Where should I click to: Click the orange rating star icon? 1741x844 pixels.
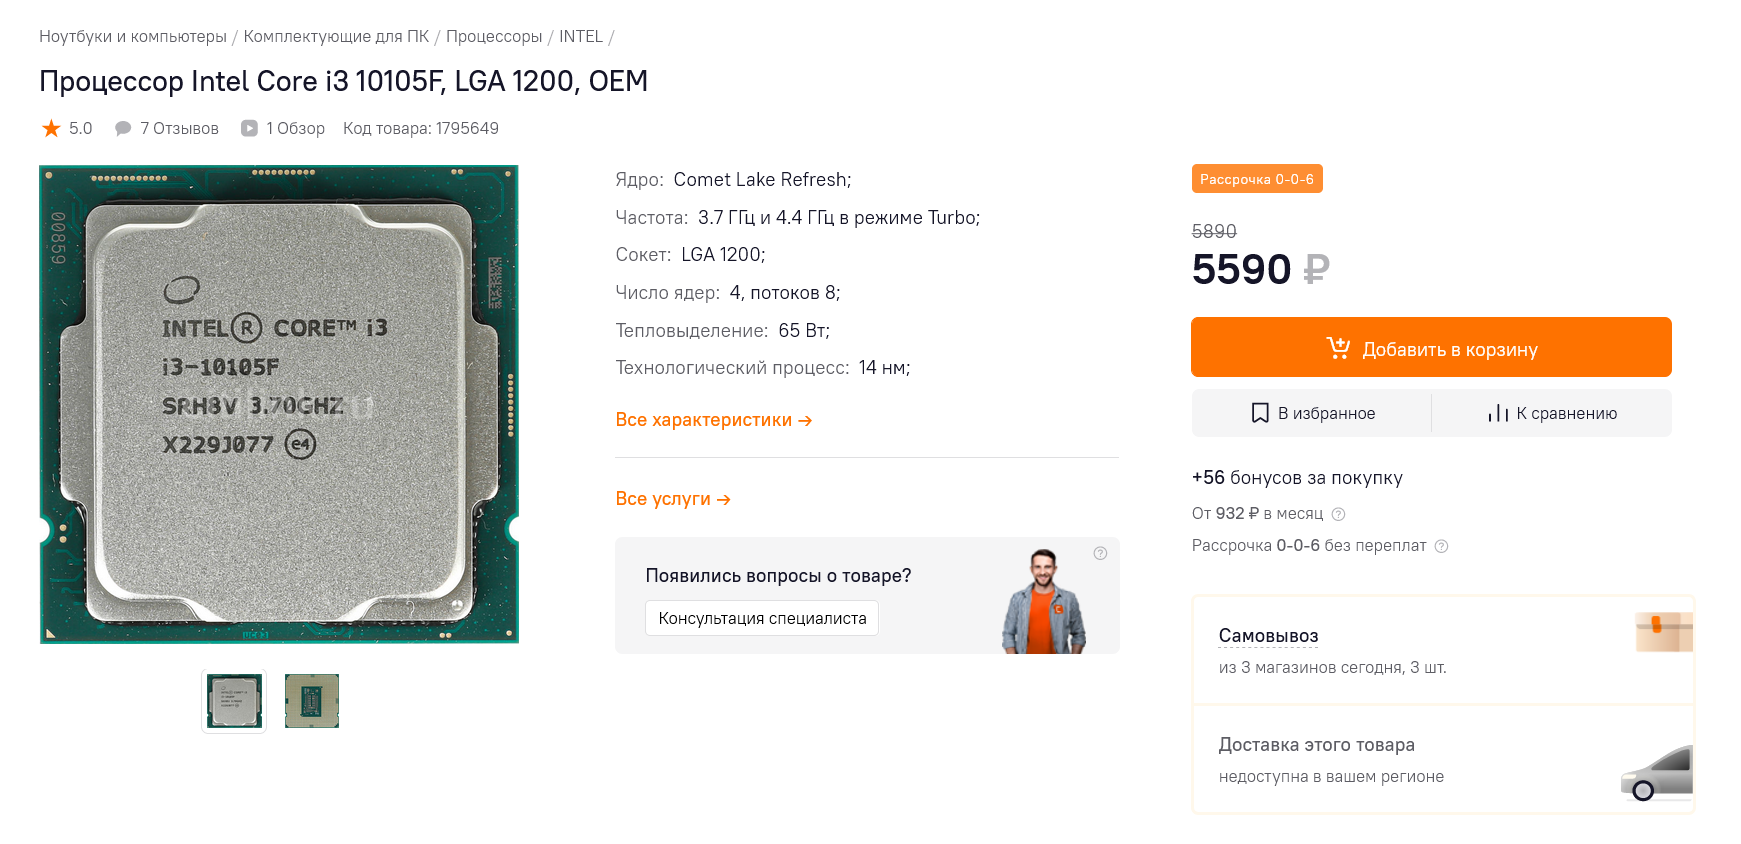pyautogui.click(x=51, y=128)
